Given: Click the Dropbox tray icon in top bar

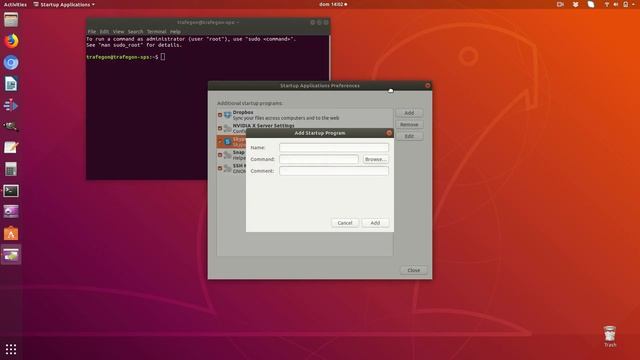Looking at the screenshot, I should tap(576, 4).
